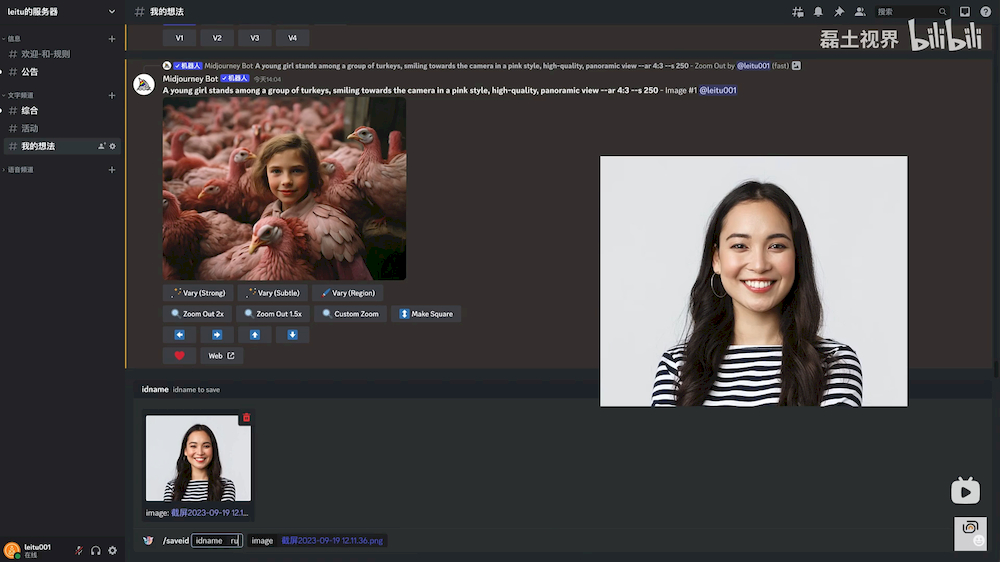Show pinned messages pin icon
Screen dimensions: 1000x562
pos(839,11)
